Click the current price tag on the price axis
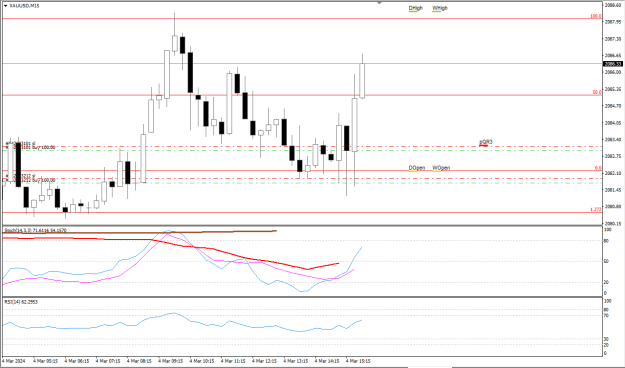The image size is (625, 368). coord(613,64)
